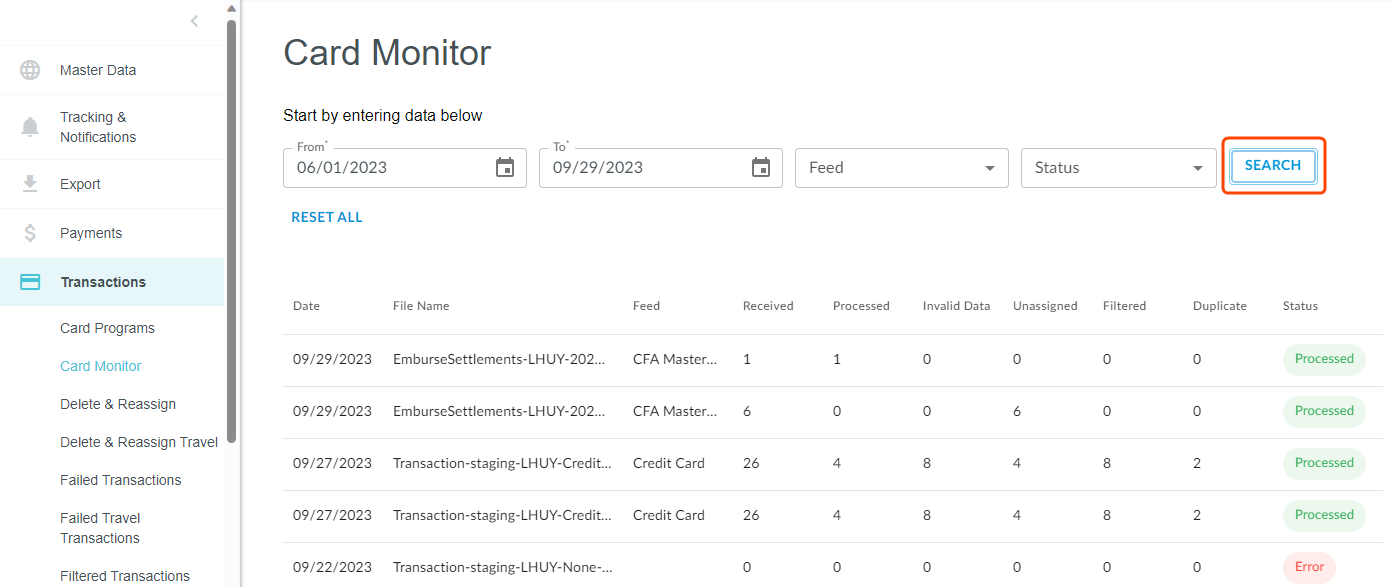Go to Failed Transactions page
The height and width of the screenshot is (587, 1394).
pyautogui.click(x=120, y=480)
